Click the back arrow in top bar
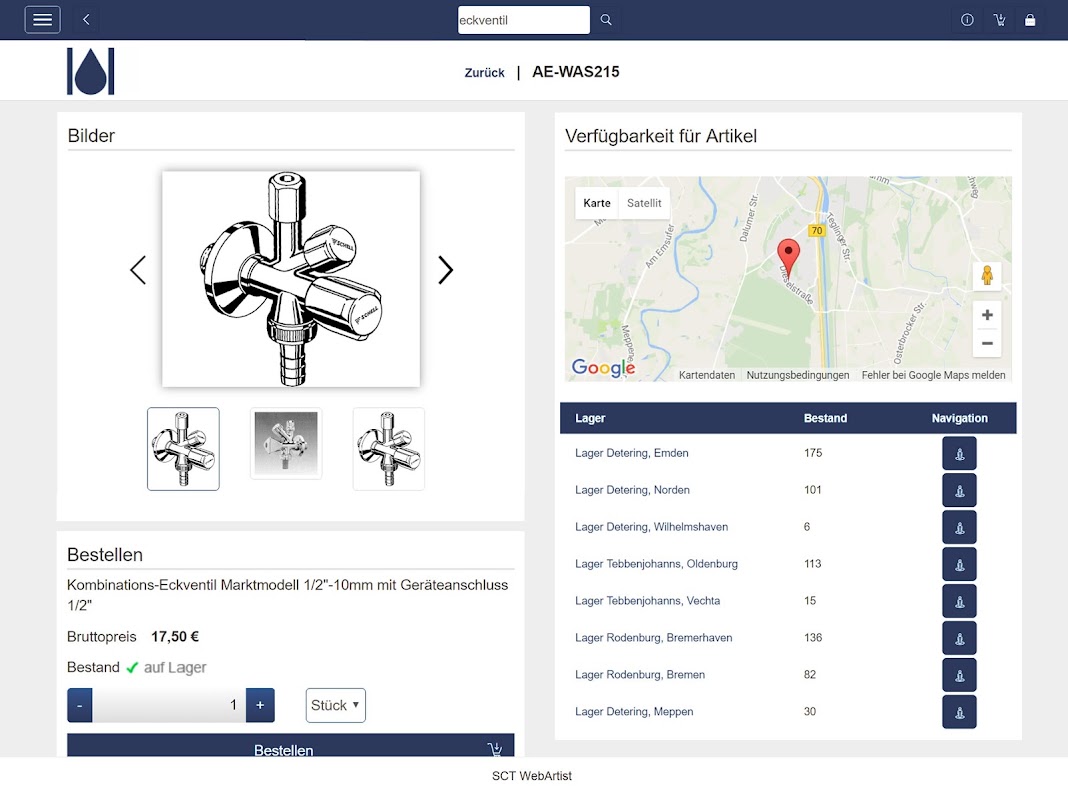Screen dimensions: 1068x800 [x=86, y=20]
